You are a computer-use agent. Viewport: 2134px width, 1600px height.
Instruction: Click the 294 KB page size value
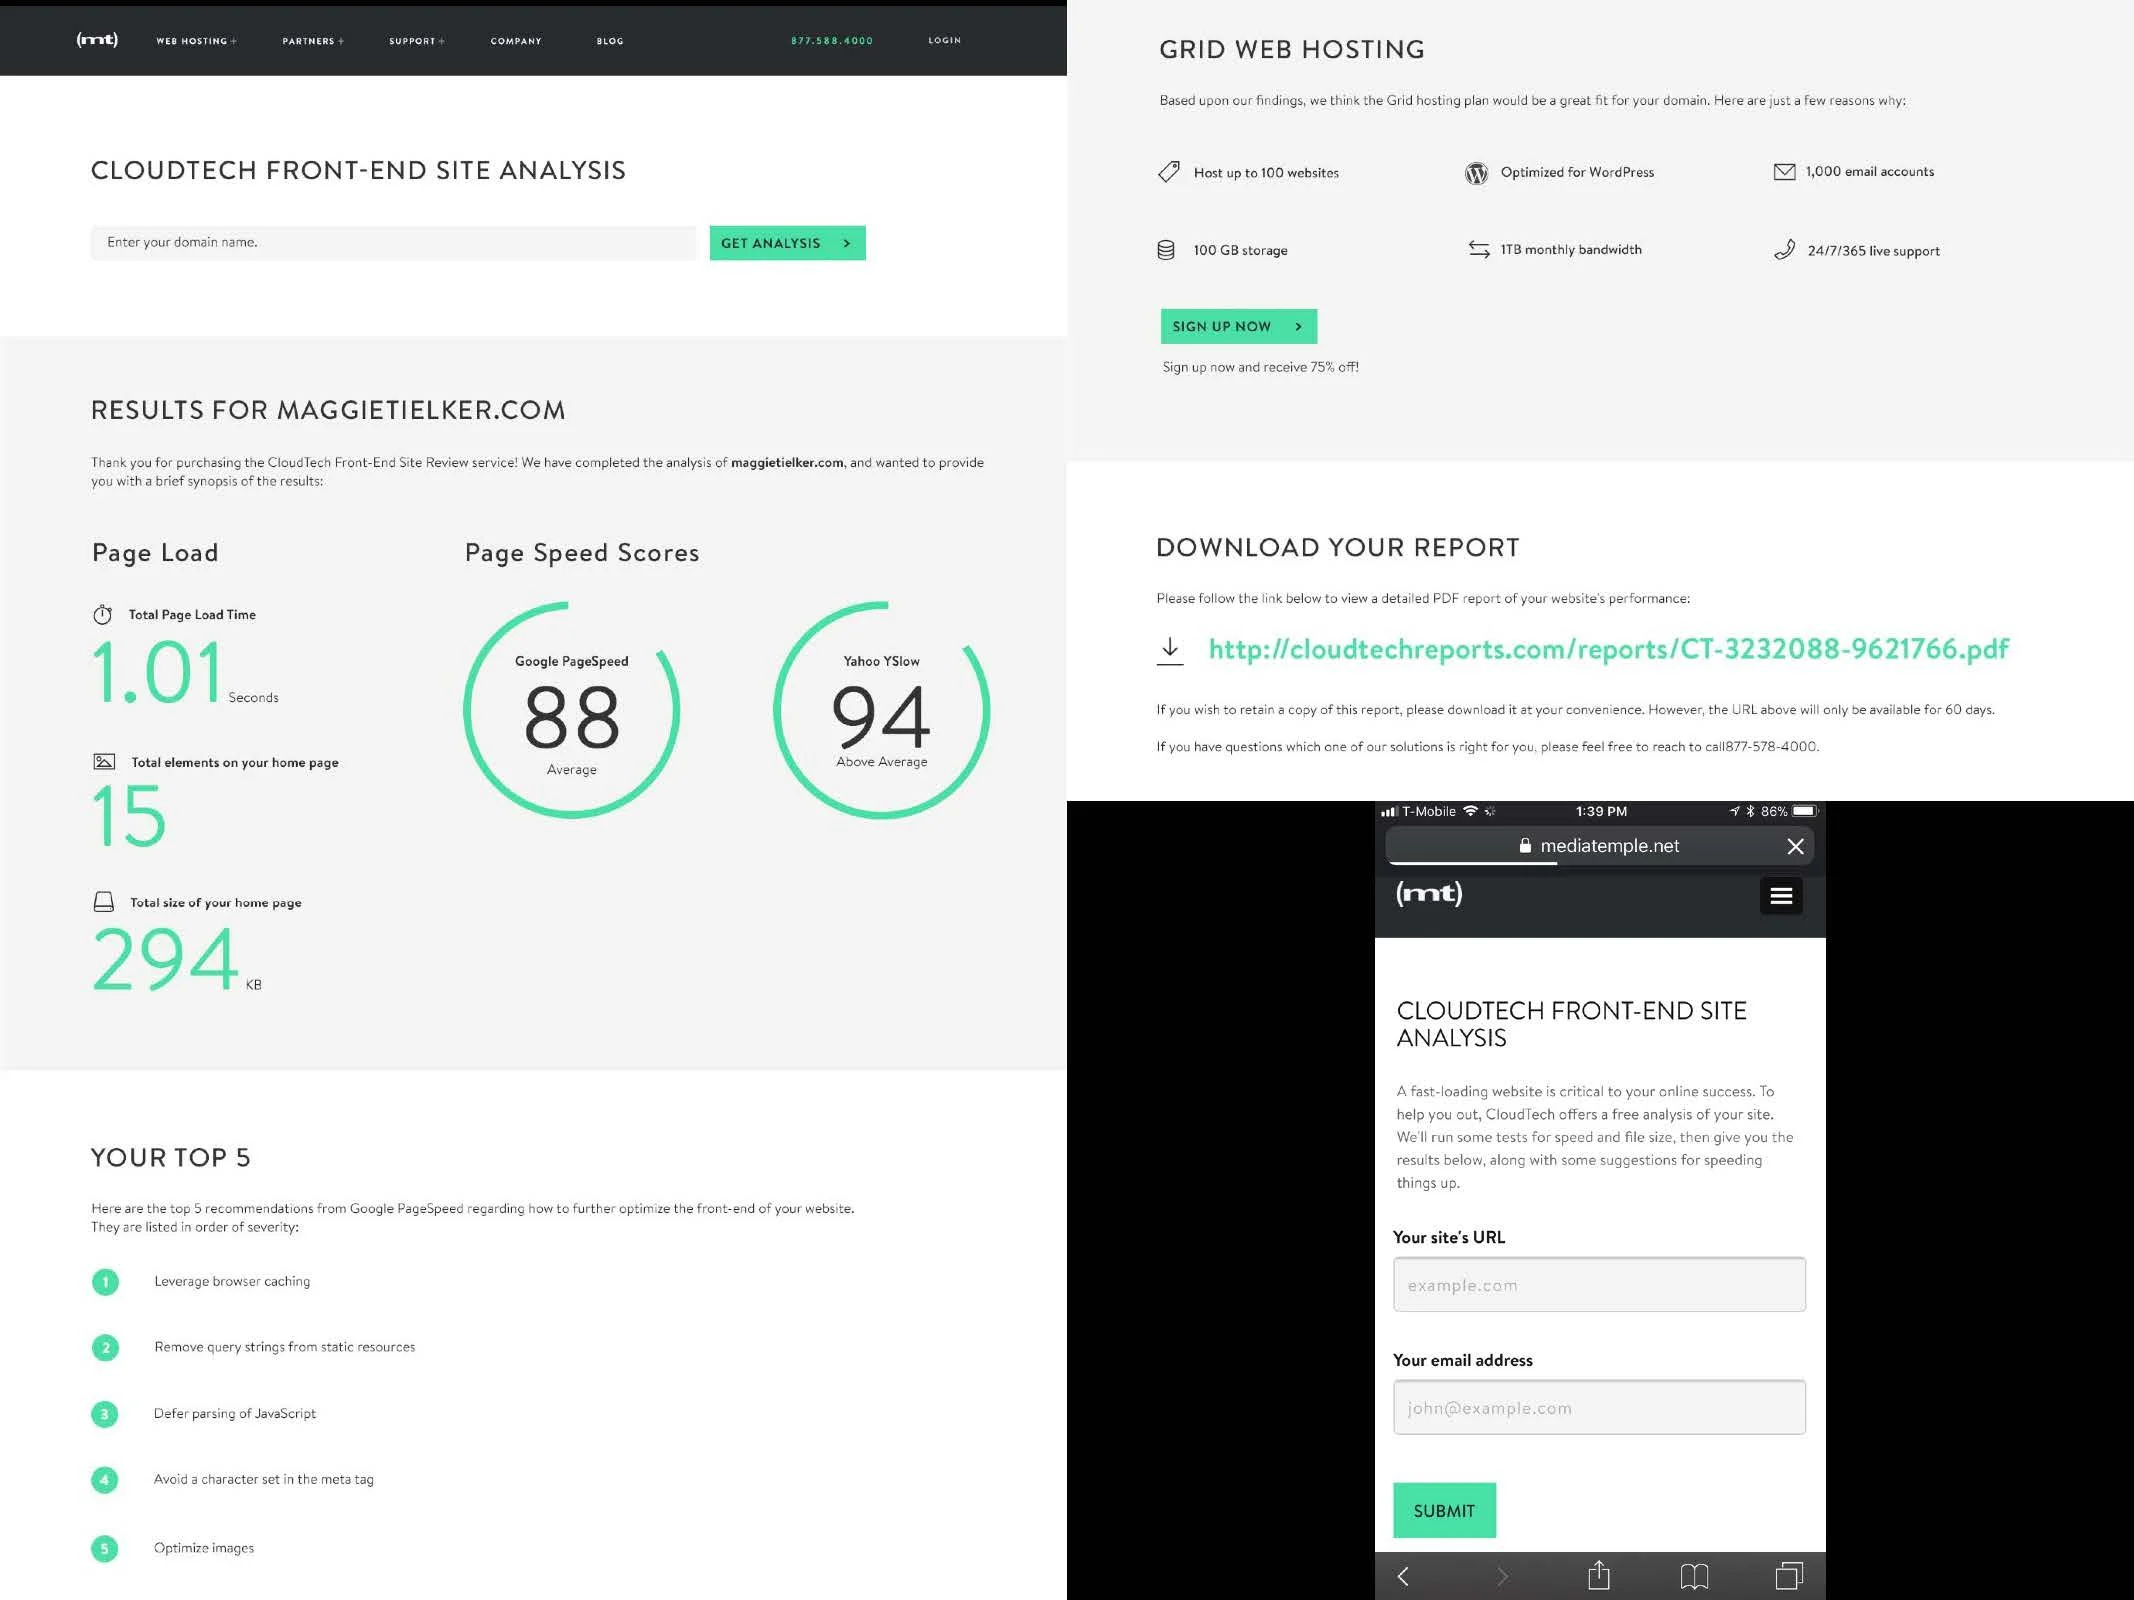pos(177,959)
